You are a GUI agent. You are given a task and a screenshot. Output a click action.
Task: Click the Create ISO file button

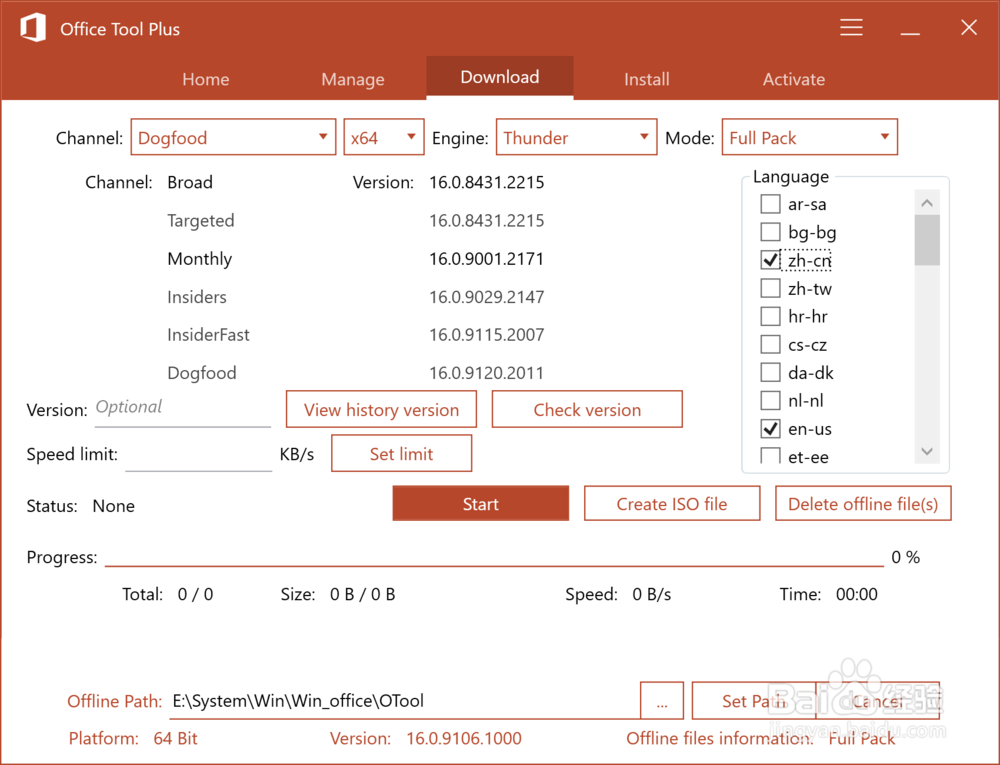pos(672,504)
